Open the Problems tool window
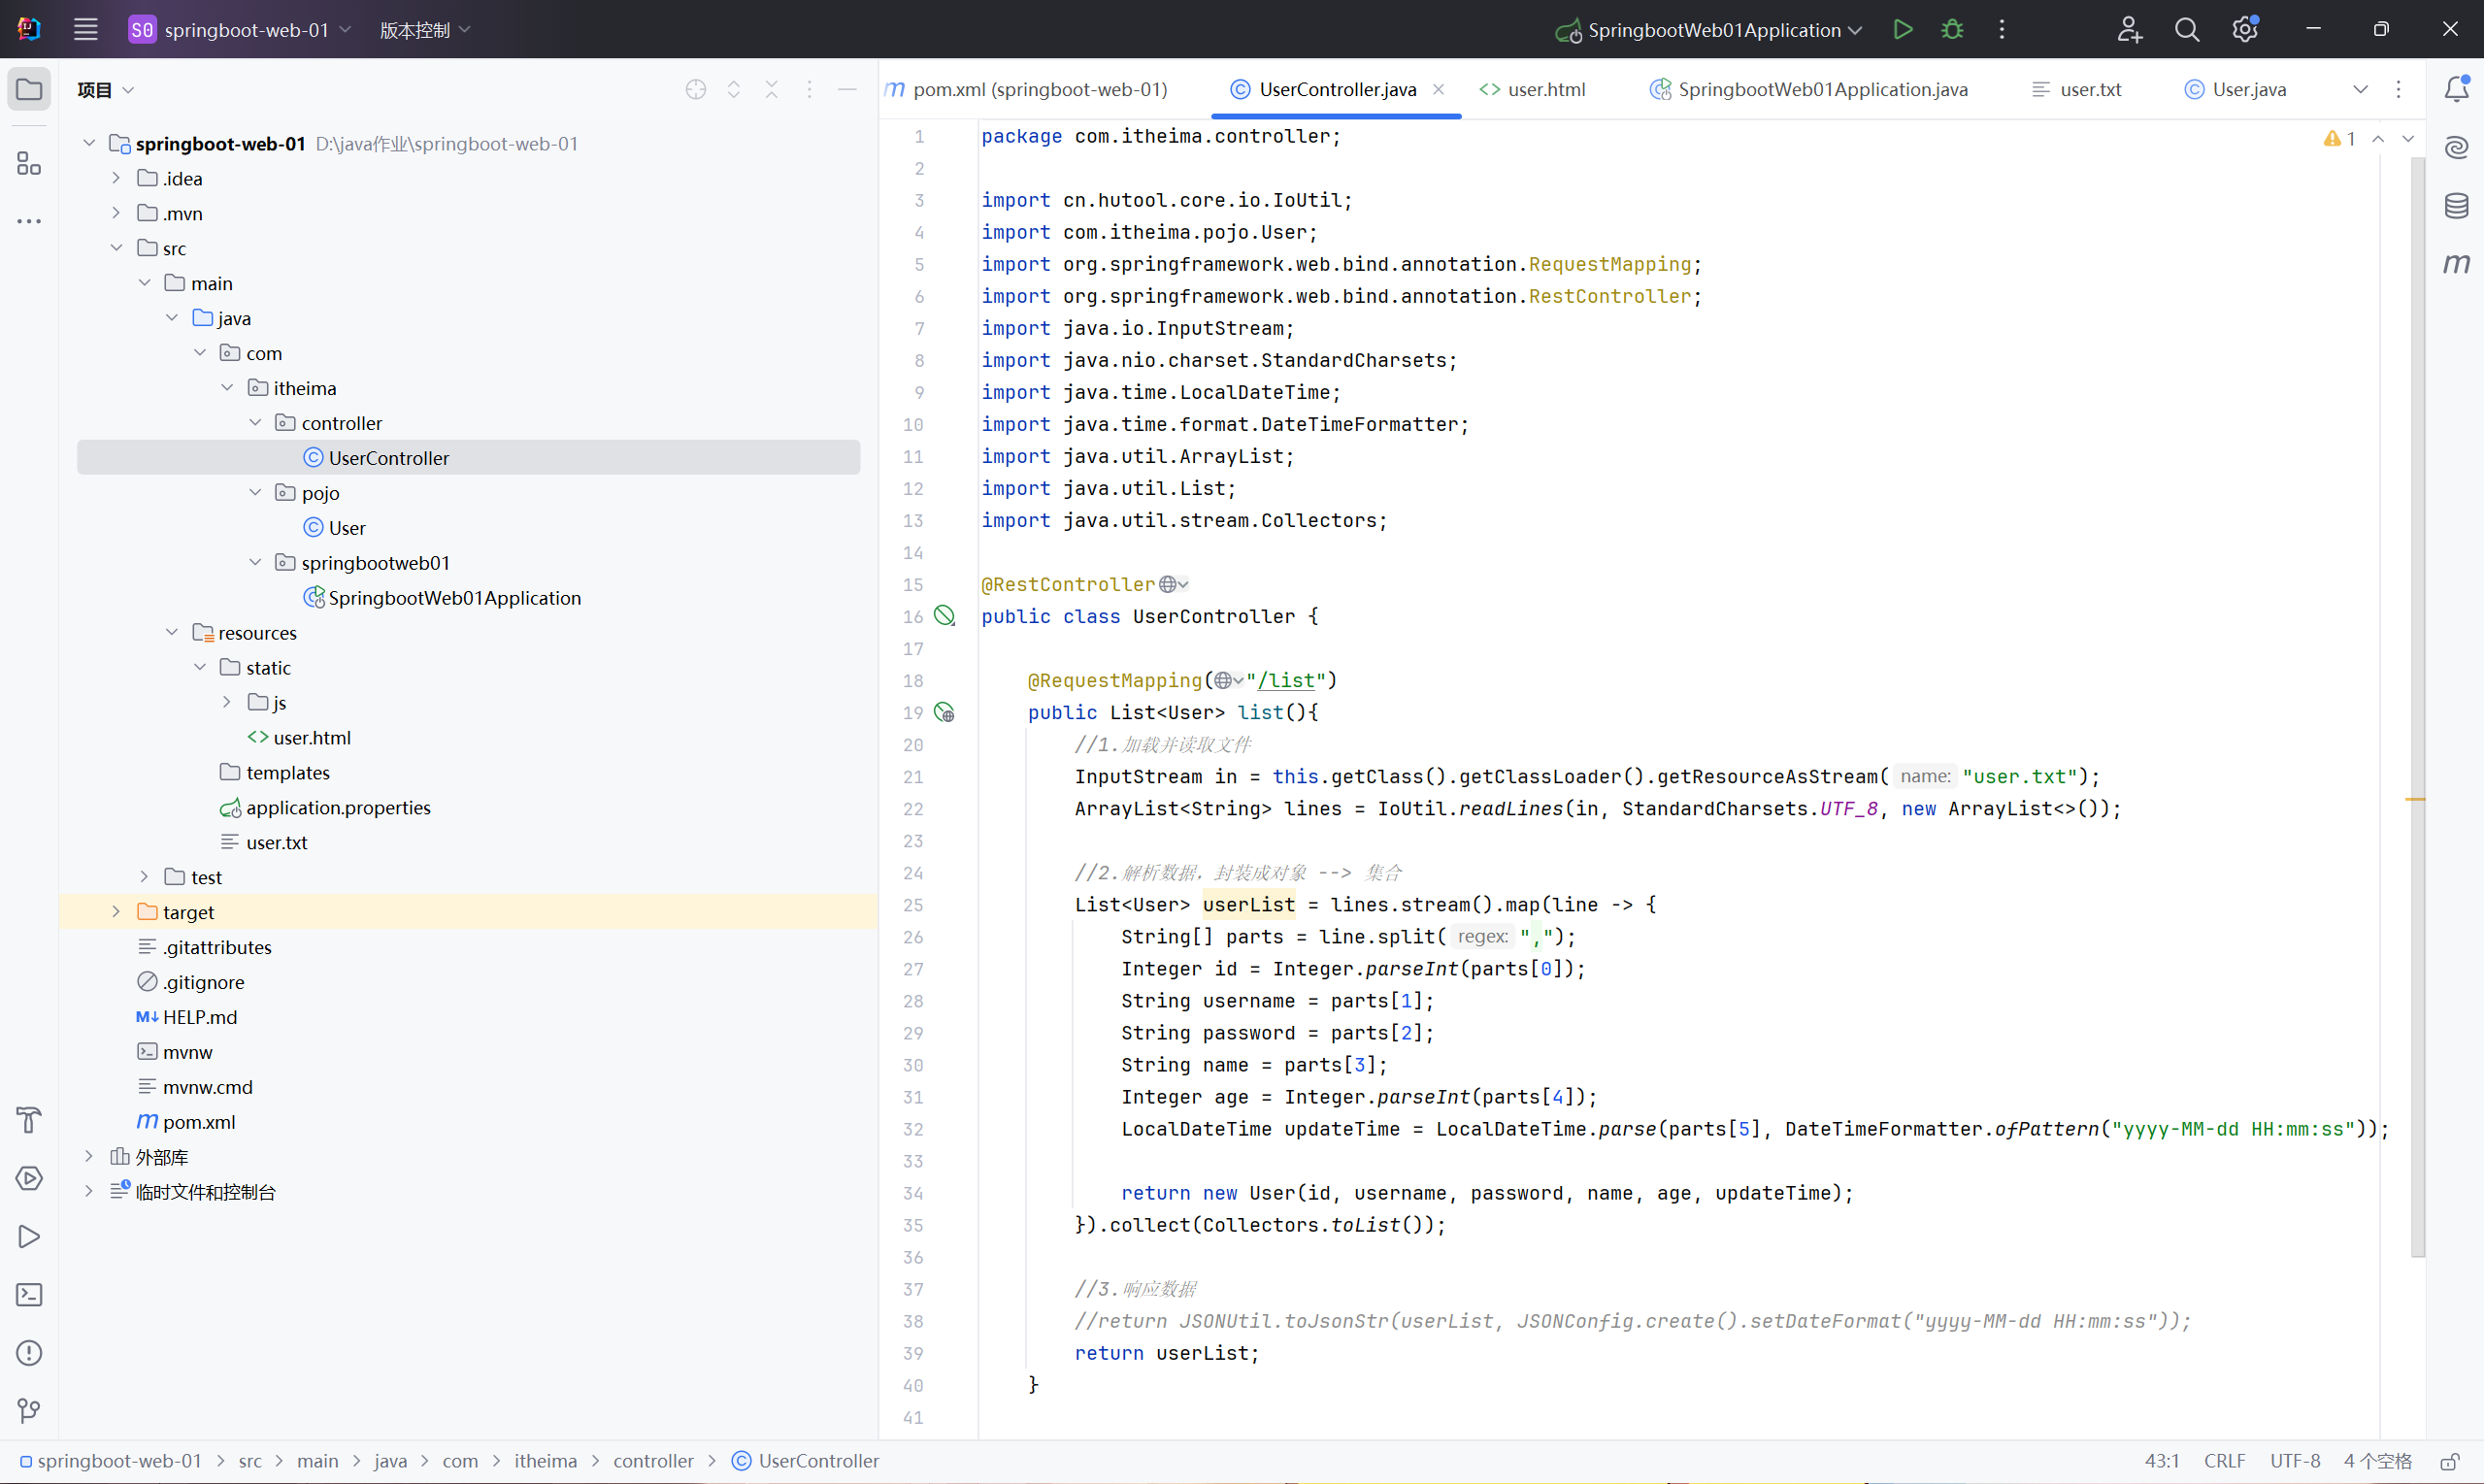 [x=29, y=1353]
